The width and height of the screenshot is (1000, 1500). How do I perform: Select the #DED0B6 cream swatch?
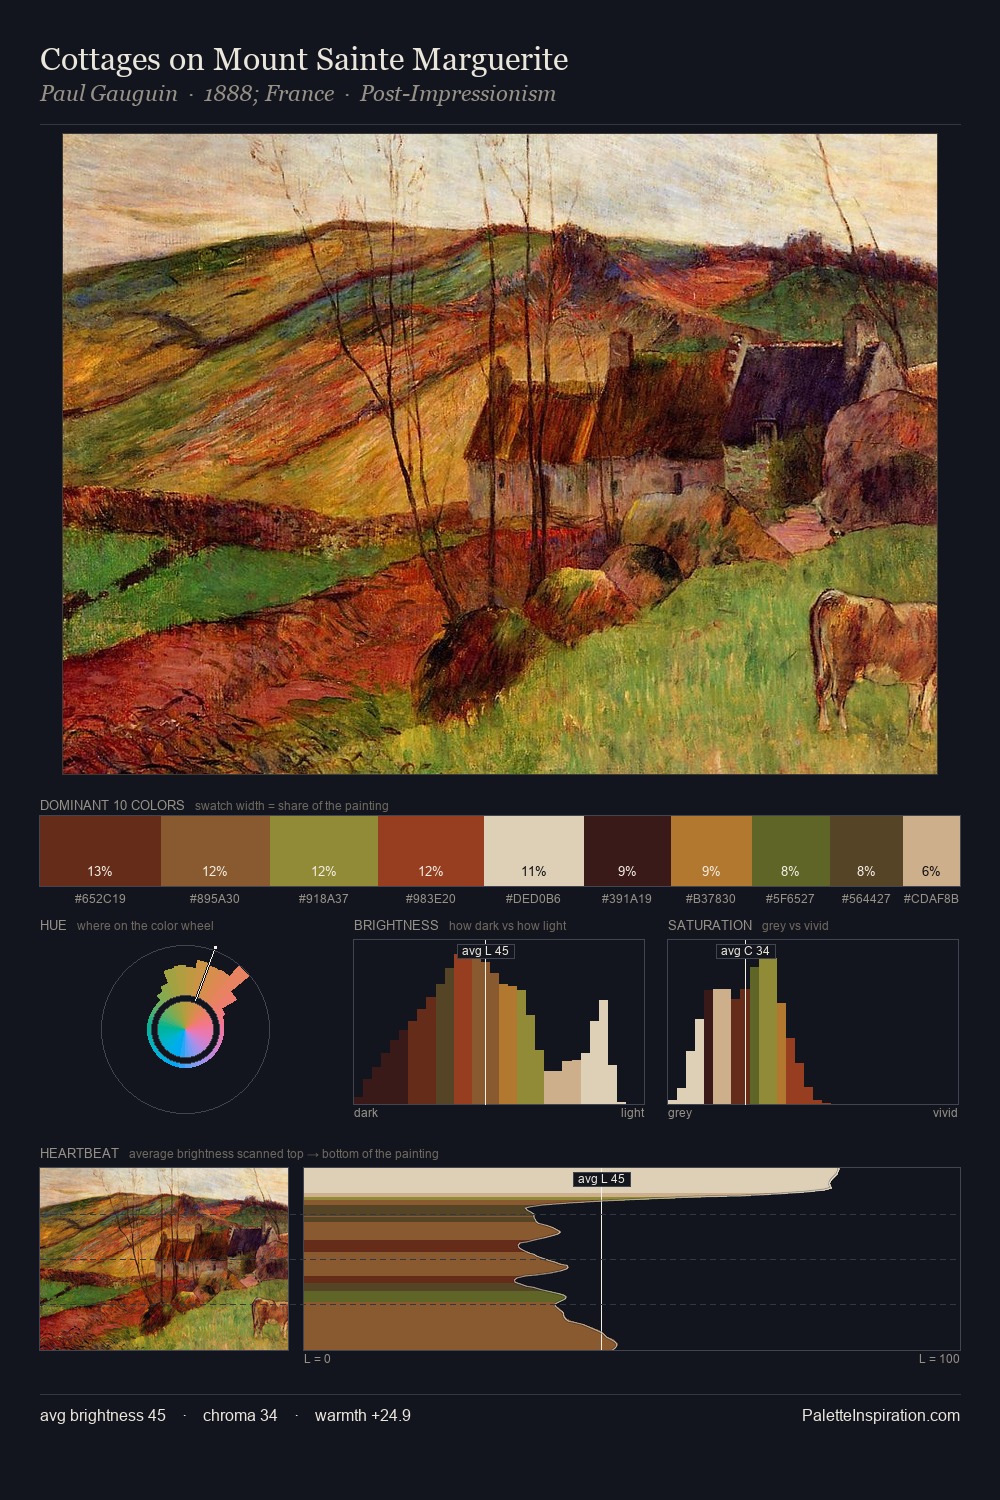coord(534,851)
